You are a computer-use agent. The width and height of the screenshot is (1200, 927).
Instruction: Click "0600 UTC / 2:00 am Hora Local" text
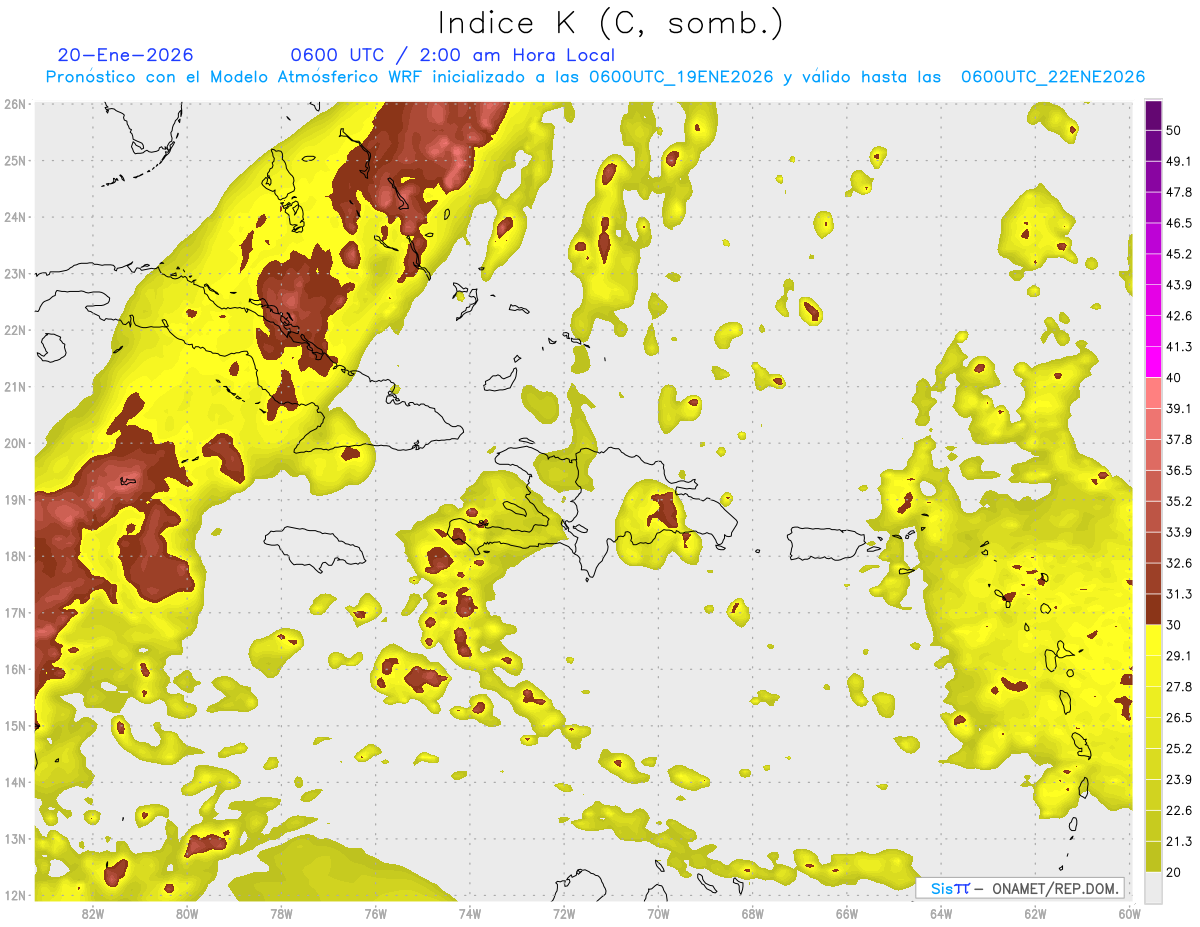[452, 55]
